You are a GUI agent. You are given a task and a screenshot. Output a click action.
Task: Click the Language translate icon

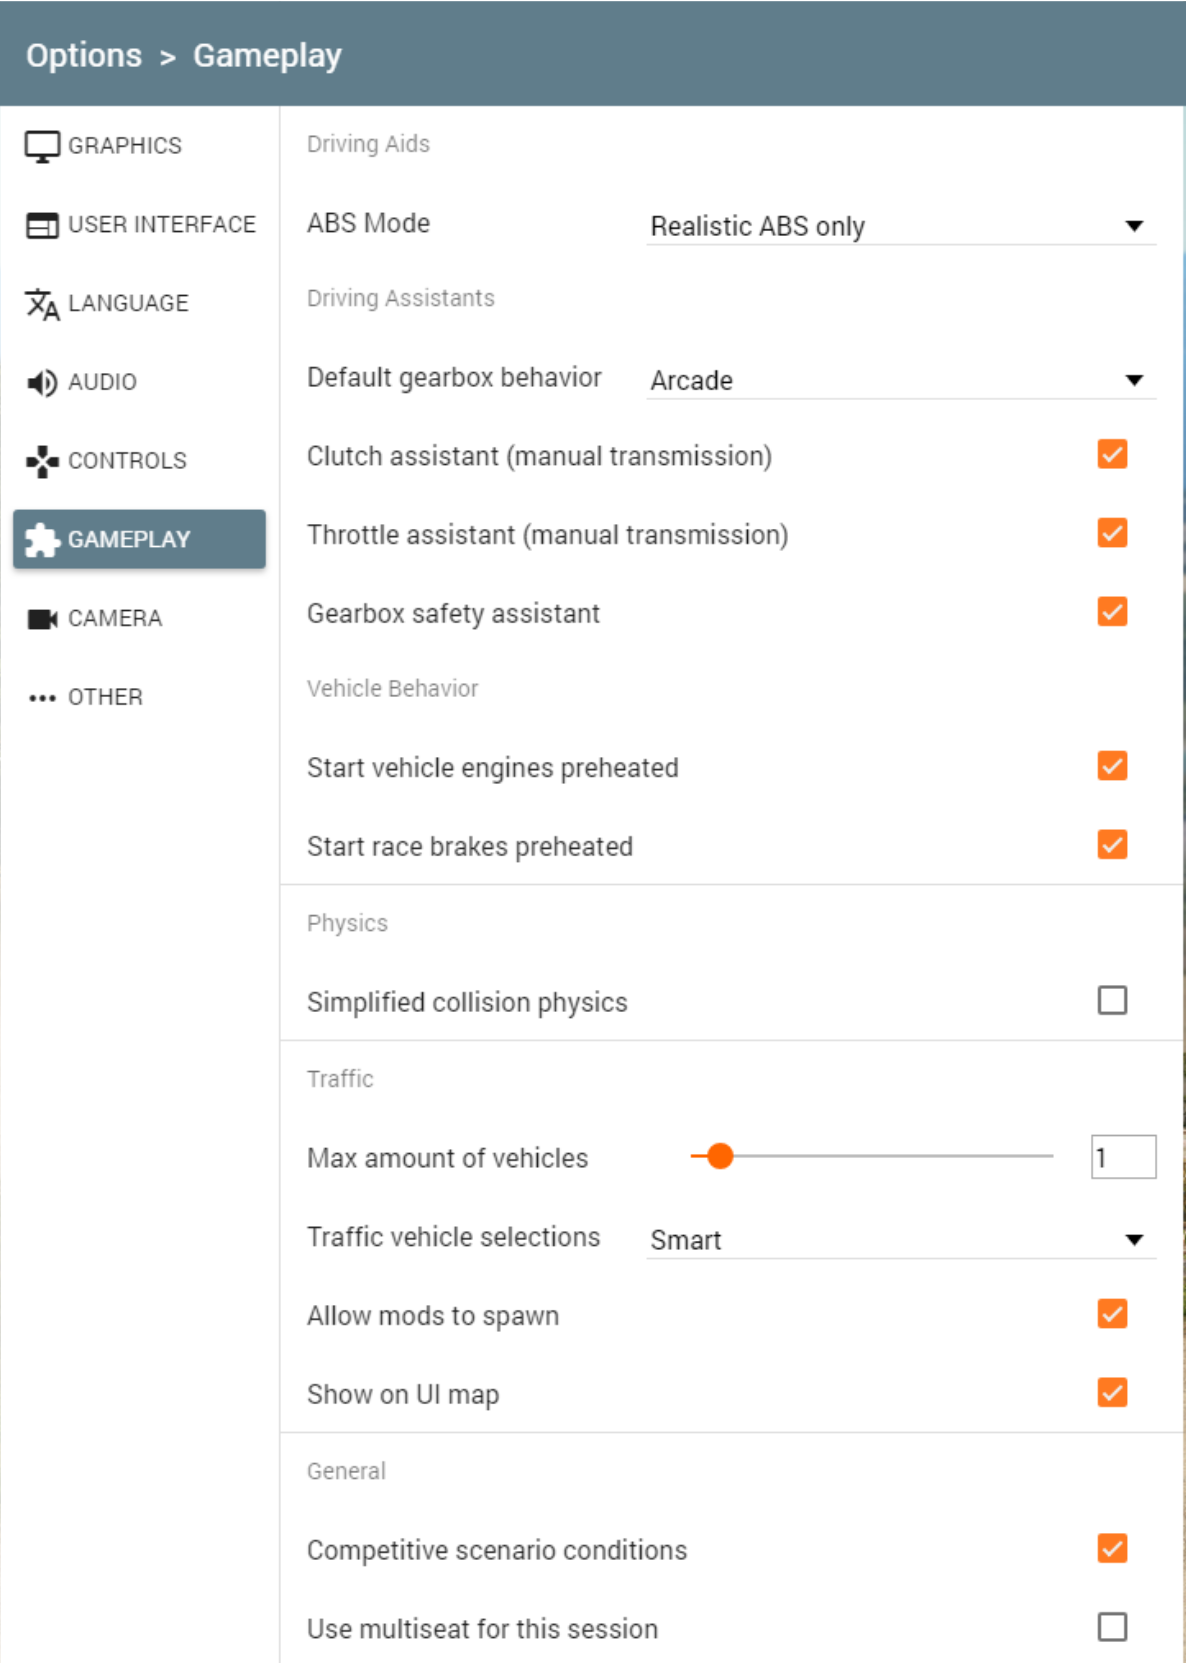point(42,304)
